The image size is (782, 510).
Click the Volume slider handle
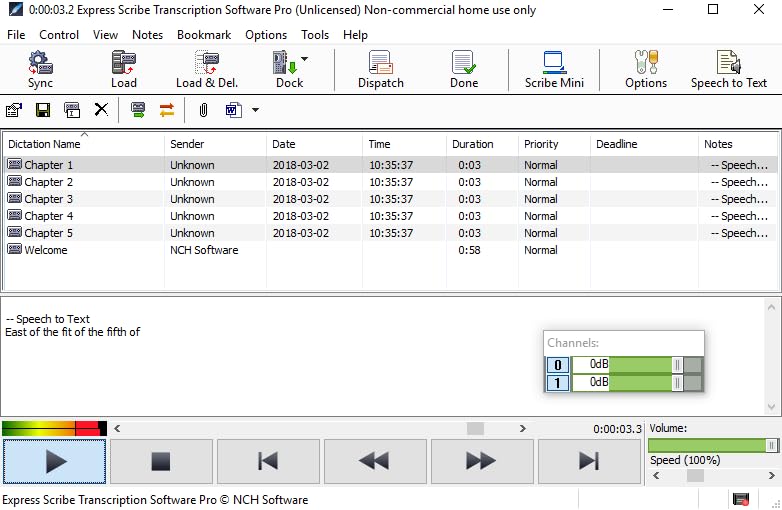point(771,445)
